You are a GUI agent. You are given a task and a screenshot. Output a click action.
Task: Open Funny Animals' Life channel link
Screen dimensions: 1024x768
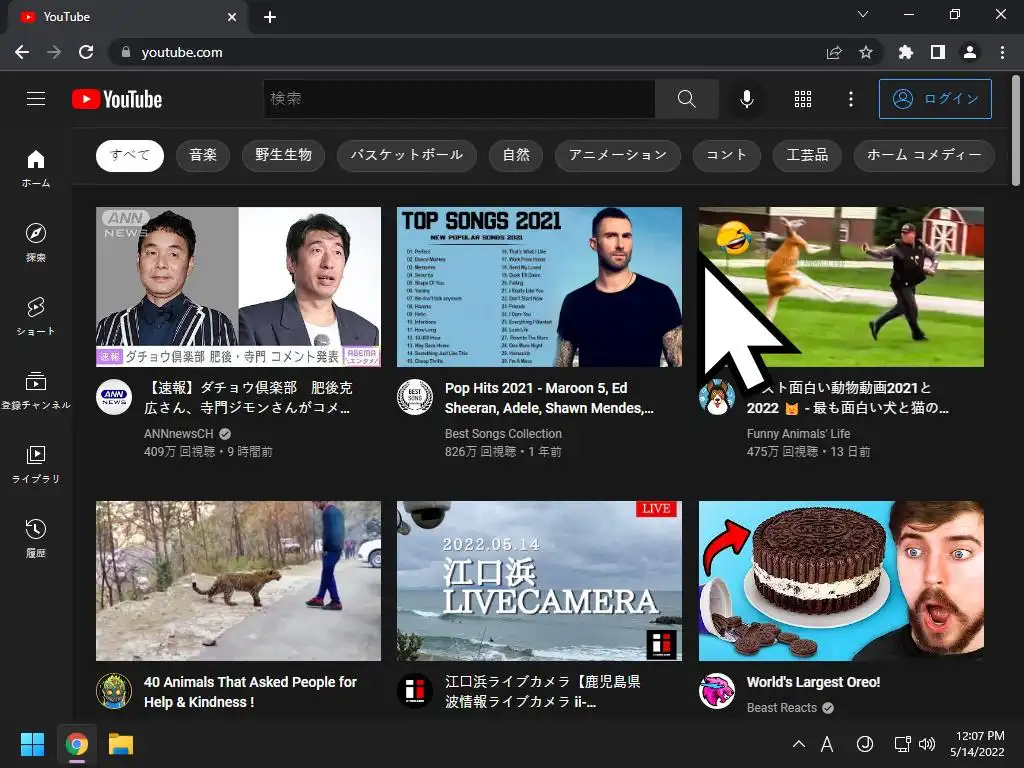coord(799,434)
